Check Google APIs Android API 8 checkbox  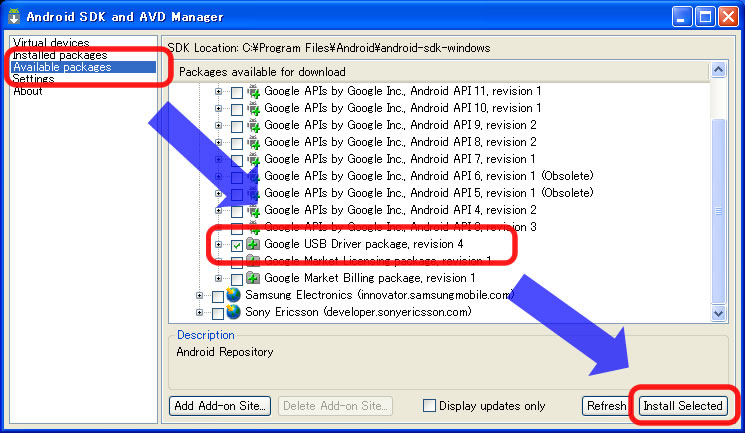237,143
